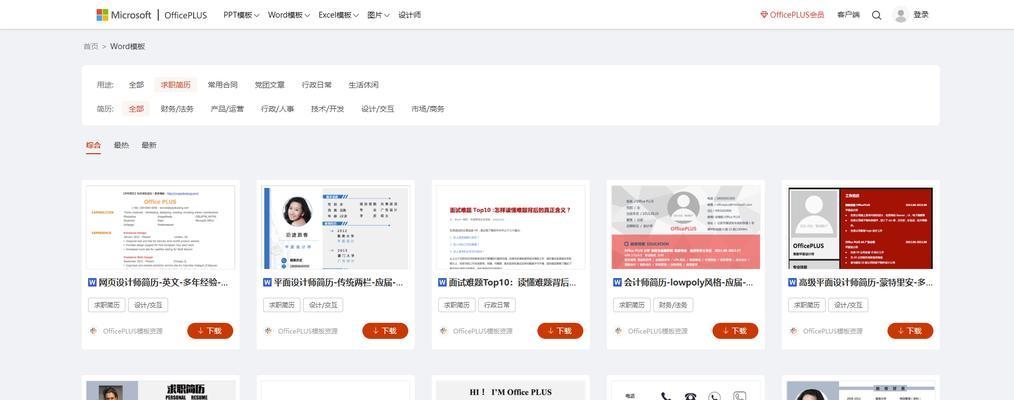Click 行政日常 tag on 面试难题 card
This screenshot has height=400, width=1014.
coord(497,305)
